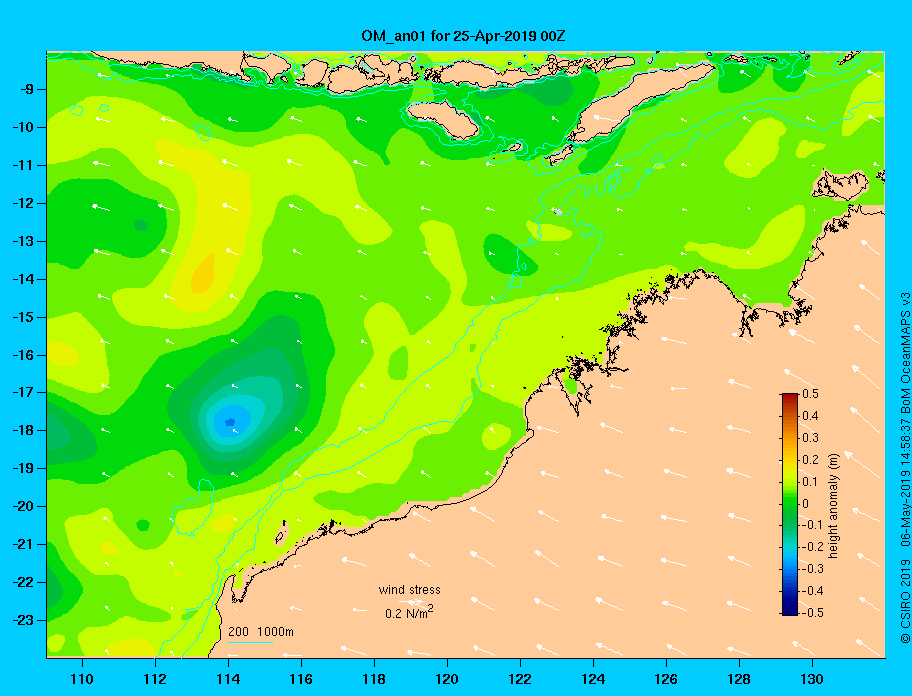Click longitude label 114 on the x-axis
The height and width of the screenshot is (696, 912).
click(x=228, y=679)
